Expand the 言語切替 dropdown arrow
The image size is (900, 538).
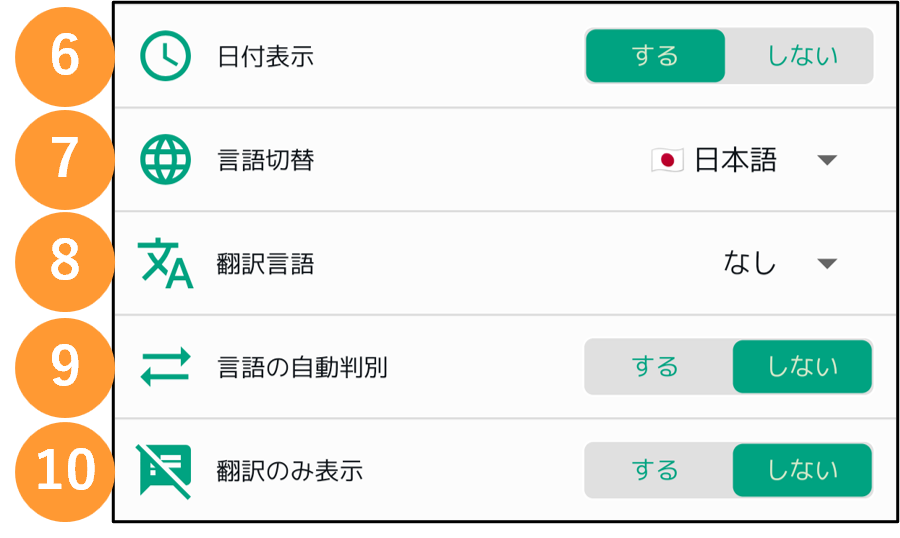(x=827, y=160)
